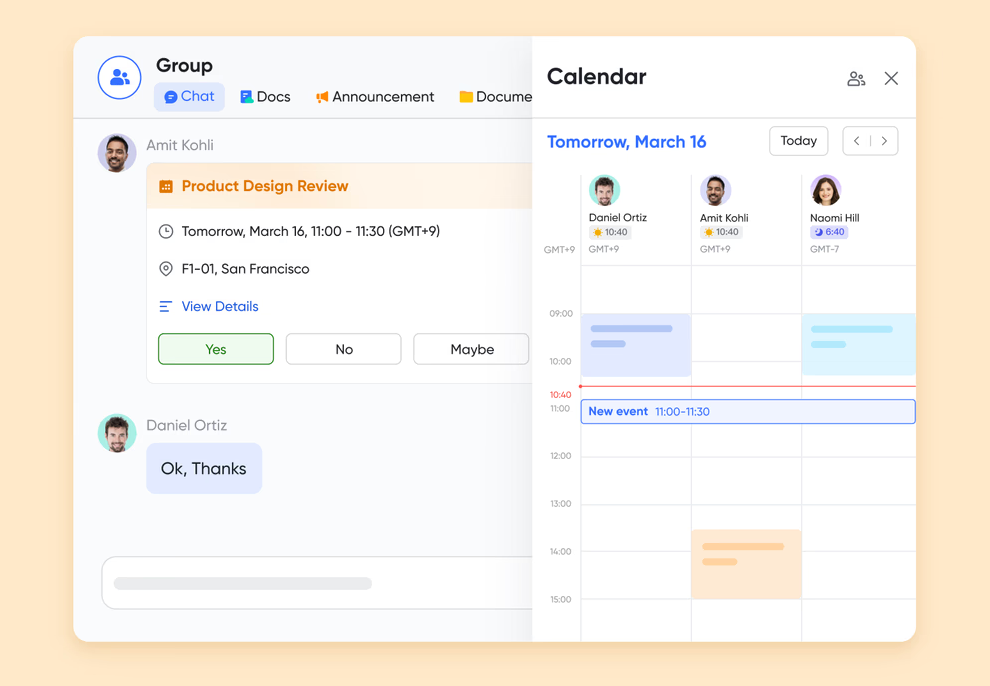Select Naomi Hill's calendar avatar
Image resolution: width=990 pixels, height=686 pixels.
point(826,191)
